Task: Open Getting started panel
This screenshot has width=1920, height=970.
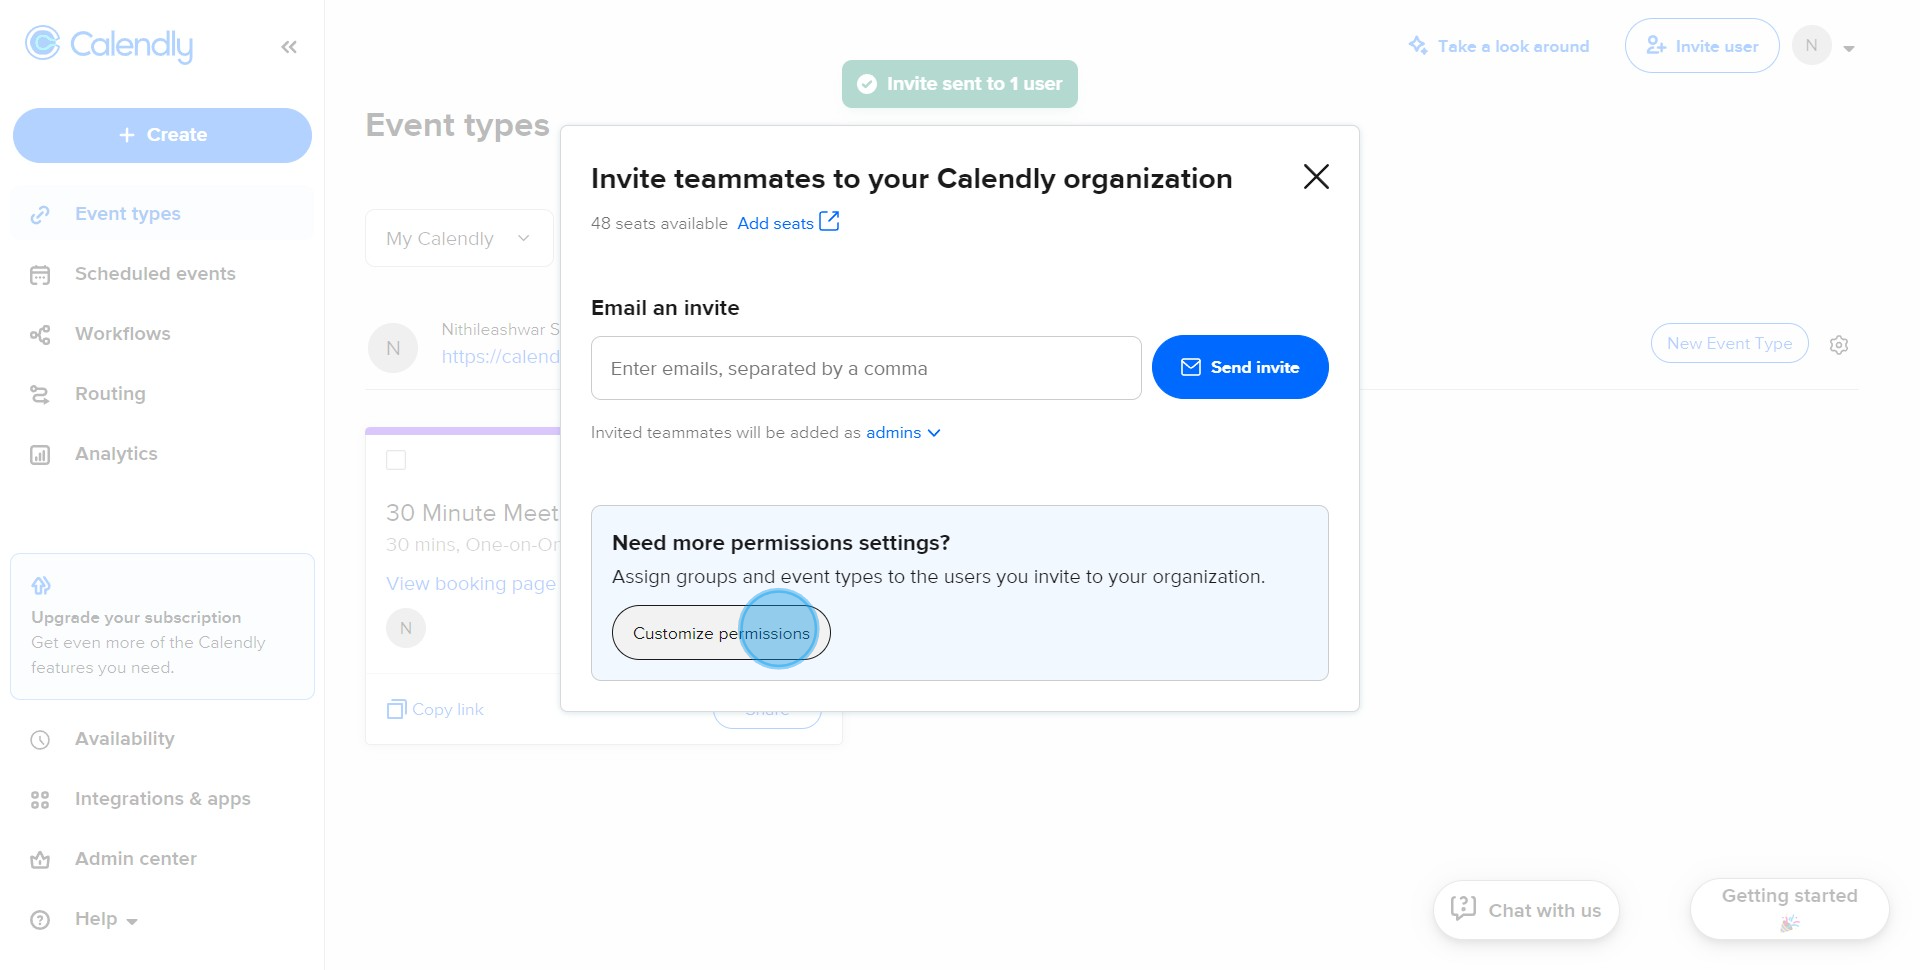Action: pos(1789,909)
